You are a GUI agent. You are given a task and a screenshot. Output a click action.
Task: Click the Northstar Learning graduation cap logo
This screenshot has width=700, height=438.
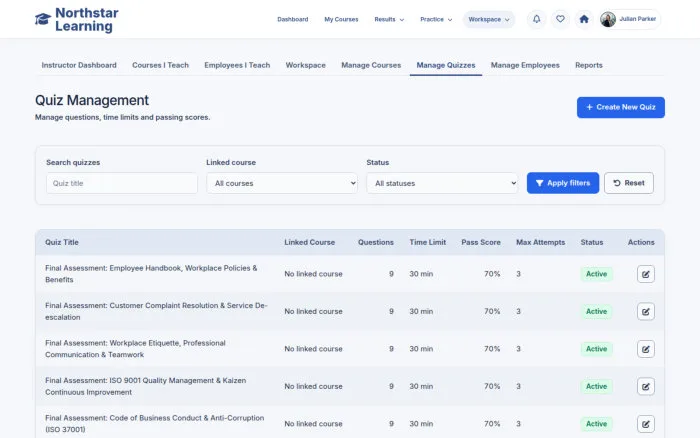click(43, 19)
